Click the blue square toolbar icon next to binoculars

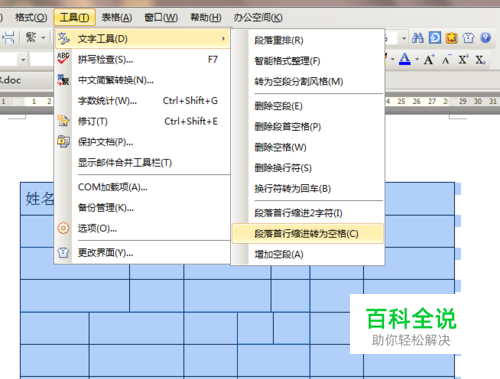pos(435,38)
